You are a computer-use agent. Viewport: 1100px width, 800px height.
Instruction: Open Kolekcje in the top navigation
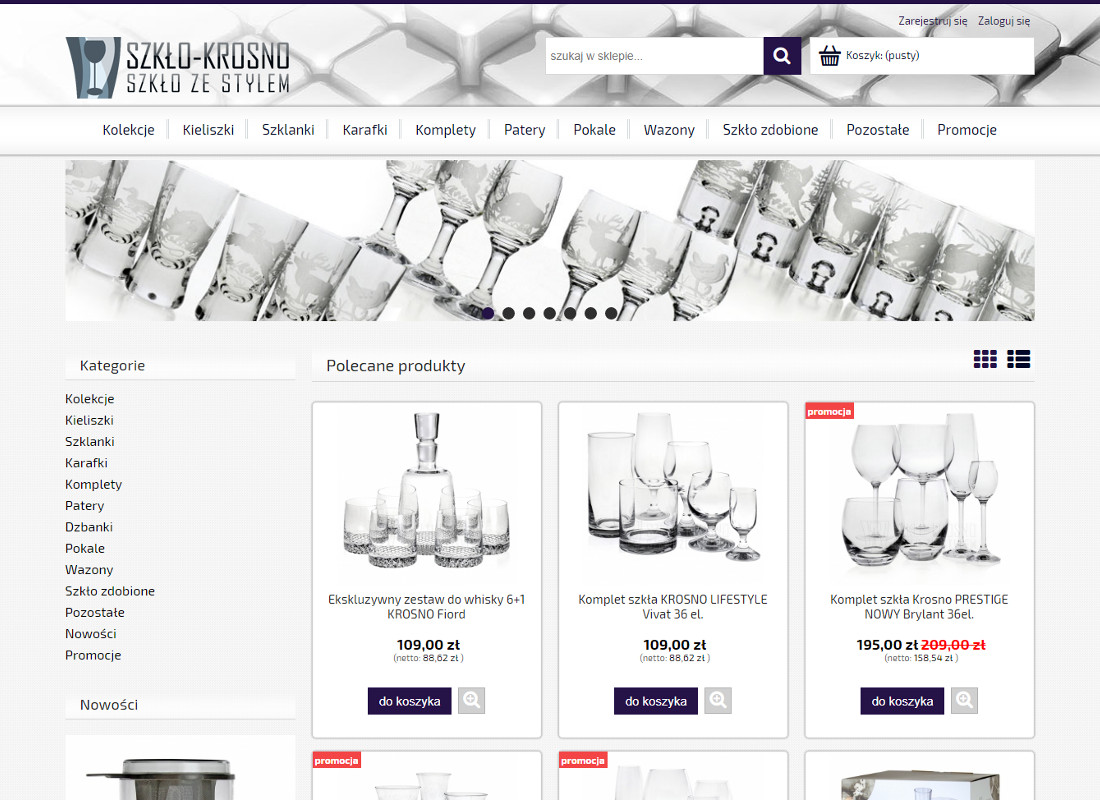click(x=128, y=130)
